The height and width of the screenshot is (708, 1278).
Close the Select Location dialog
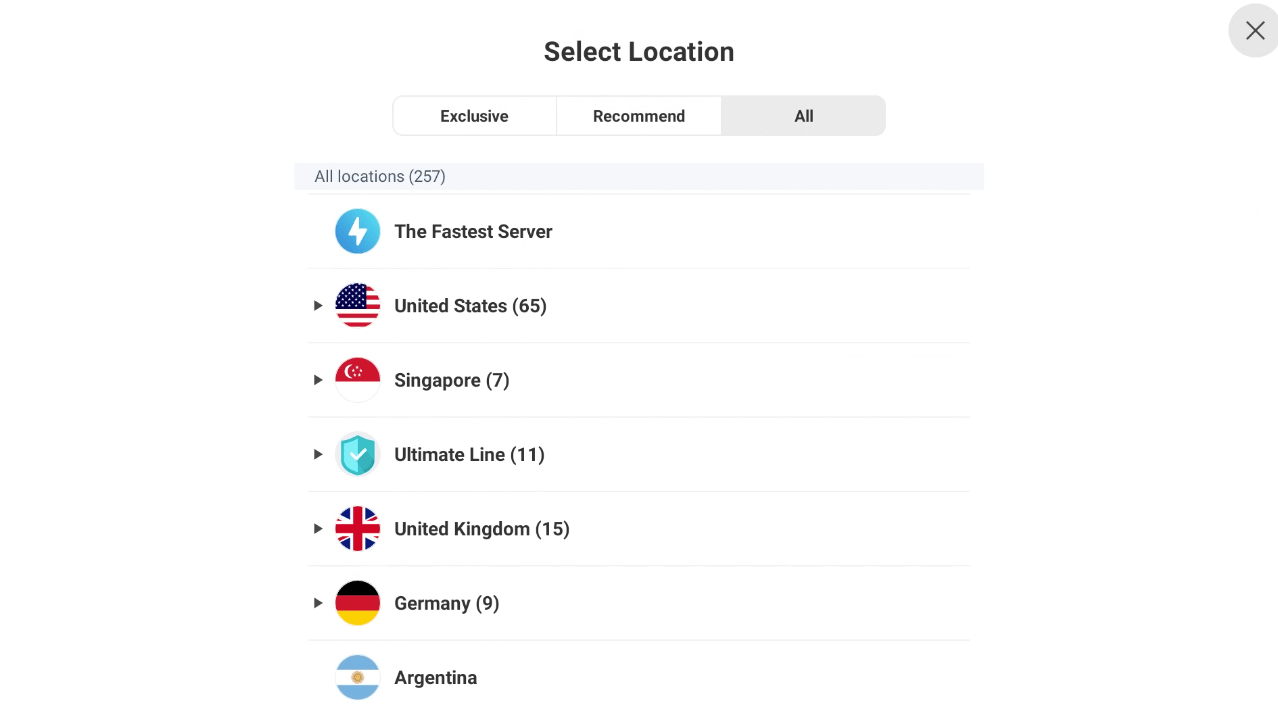pyautogui.click(x=1255, y=31)
